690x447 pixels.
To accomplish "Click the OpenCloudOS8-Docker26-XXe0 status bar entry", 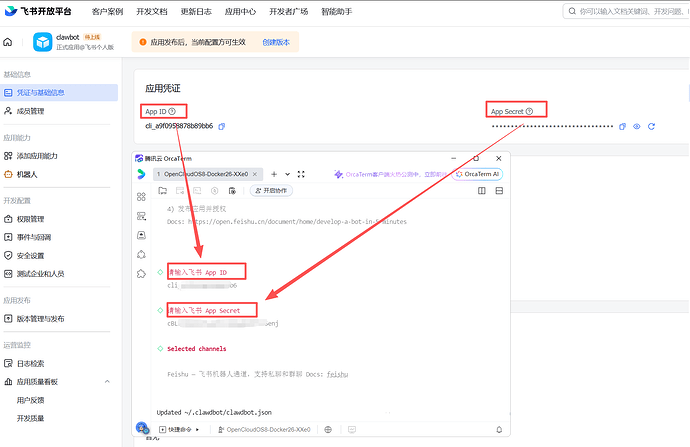I will (264, 429).
